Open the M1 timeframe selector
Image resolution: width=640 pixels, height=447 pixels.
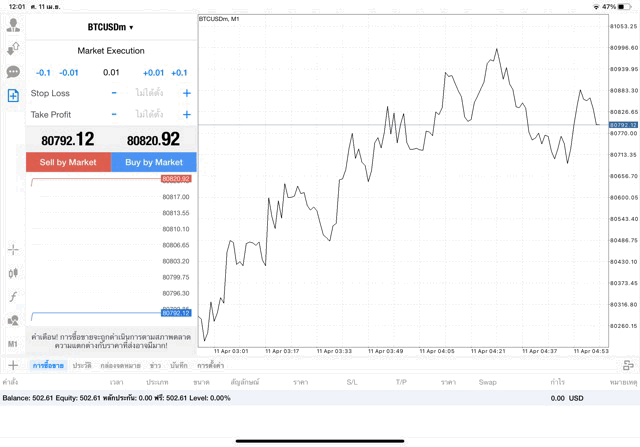[x=13, y=344]
